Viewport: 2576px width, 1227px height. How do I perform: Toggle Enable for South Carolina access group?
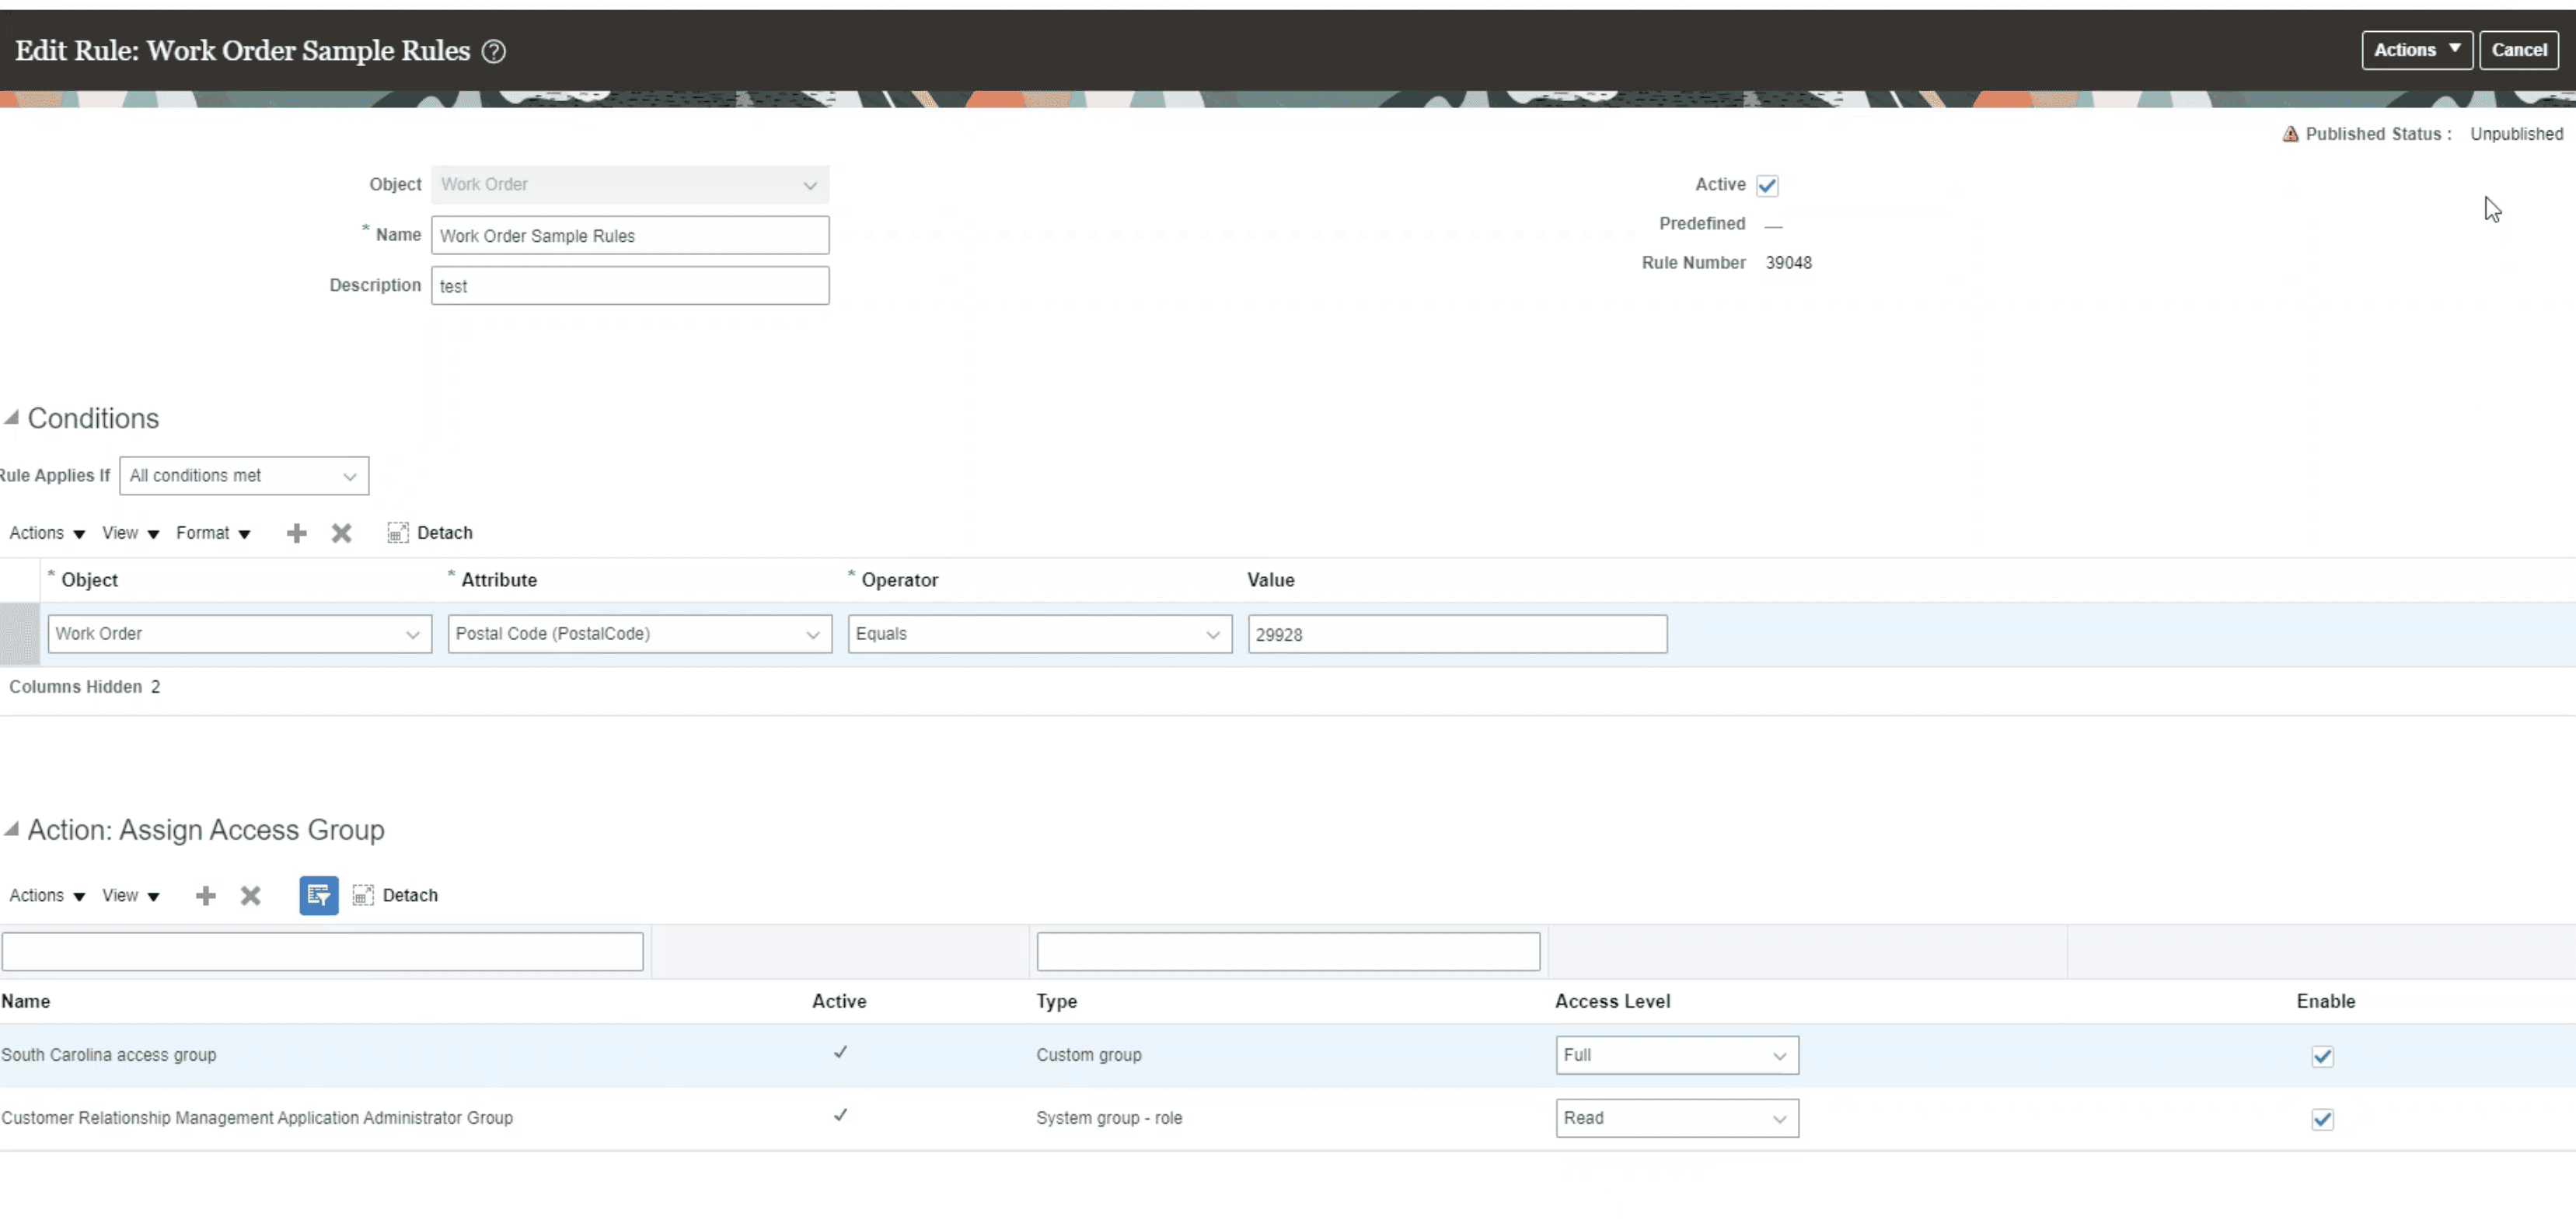(x=2322, y=1056)
